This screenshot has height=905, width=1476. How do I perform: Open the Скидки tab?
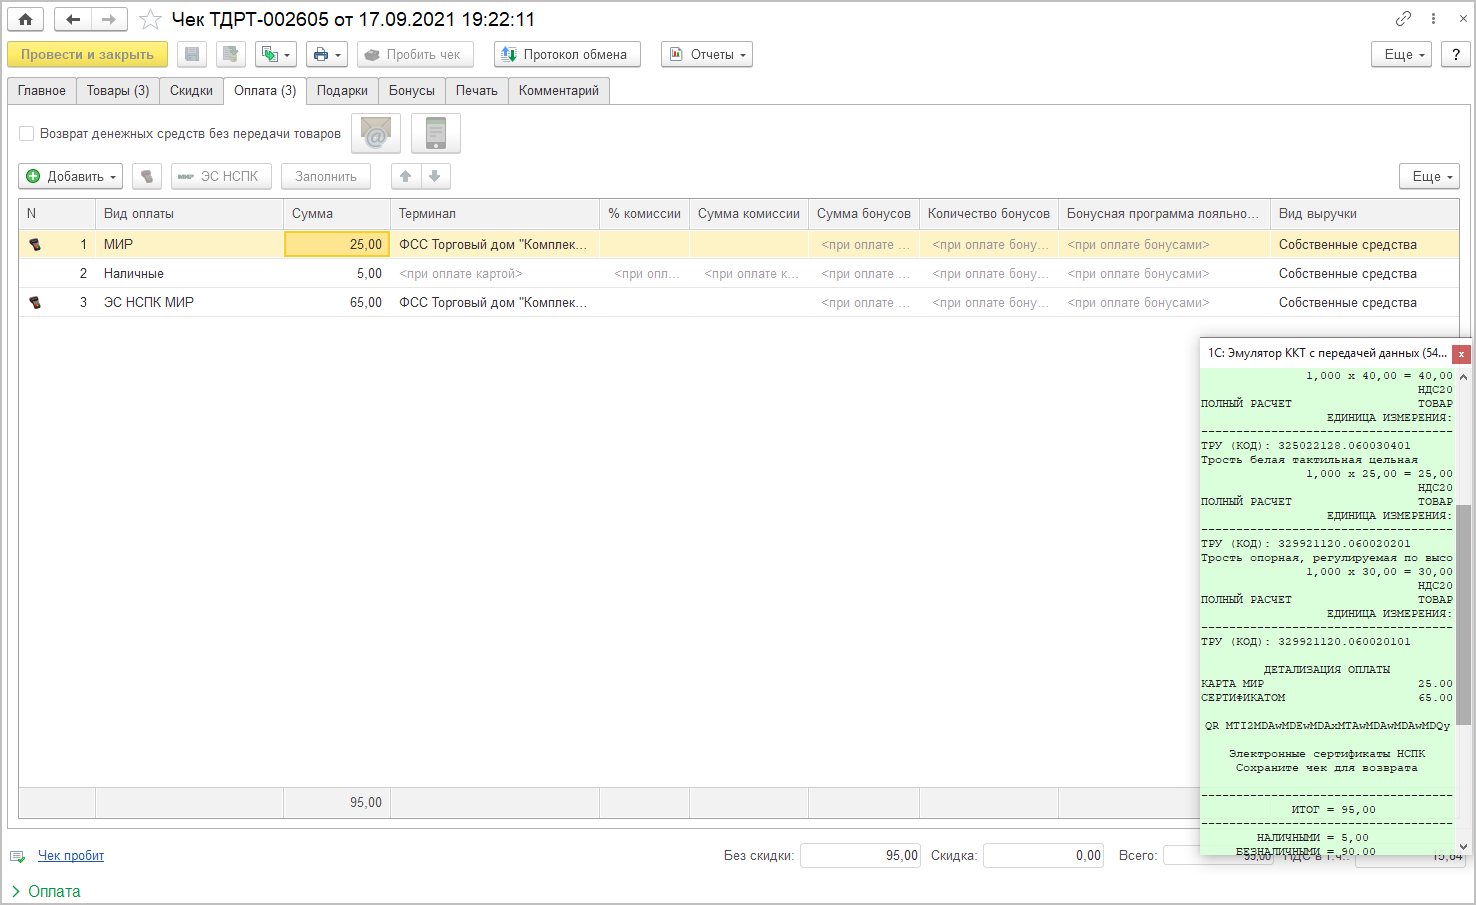(191, 91)
